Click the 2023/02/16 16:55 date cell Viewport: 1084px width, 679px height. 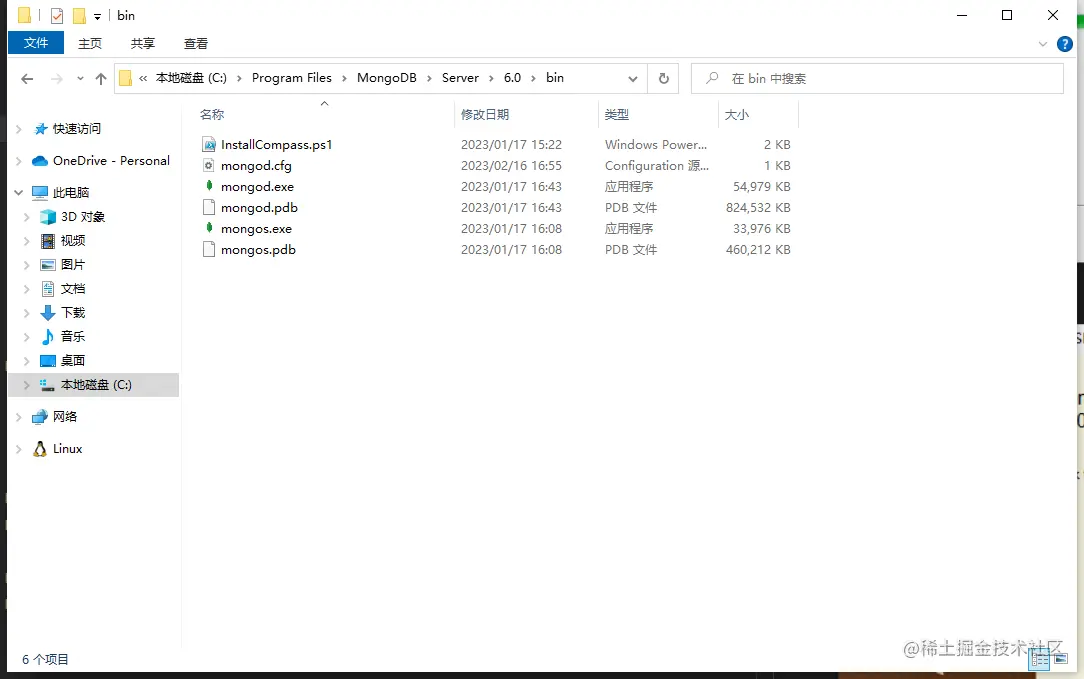click(x=512, y=166)
